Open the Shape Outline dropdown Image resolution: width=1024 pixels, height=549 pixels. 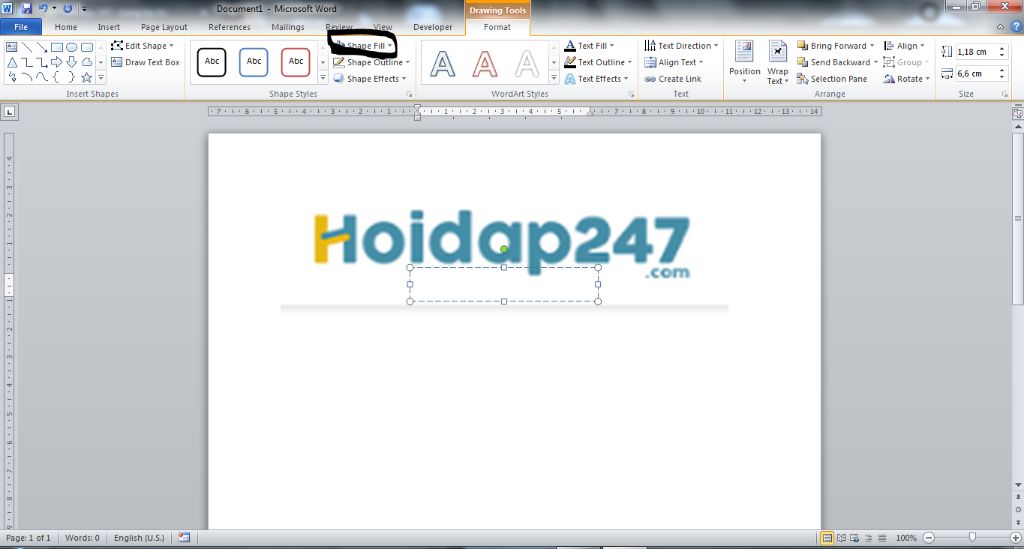pos(371,62)
